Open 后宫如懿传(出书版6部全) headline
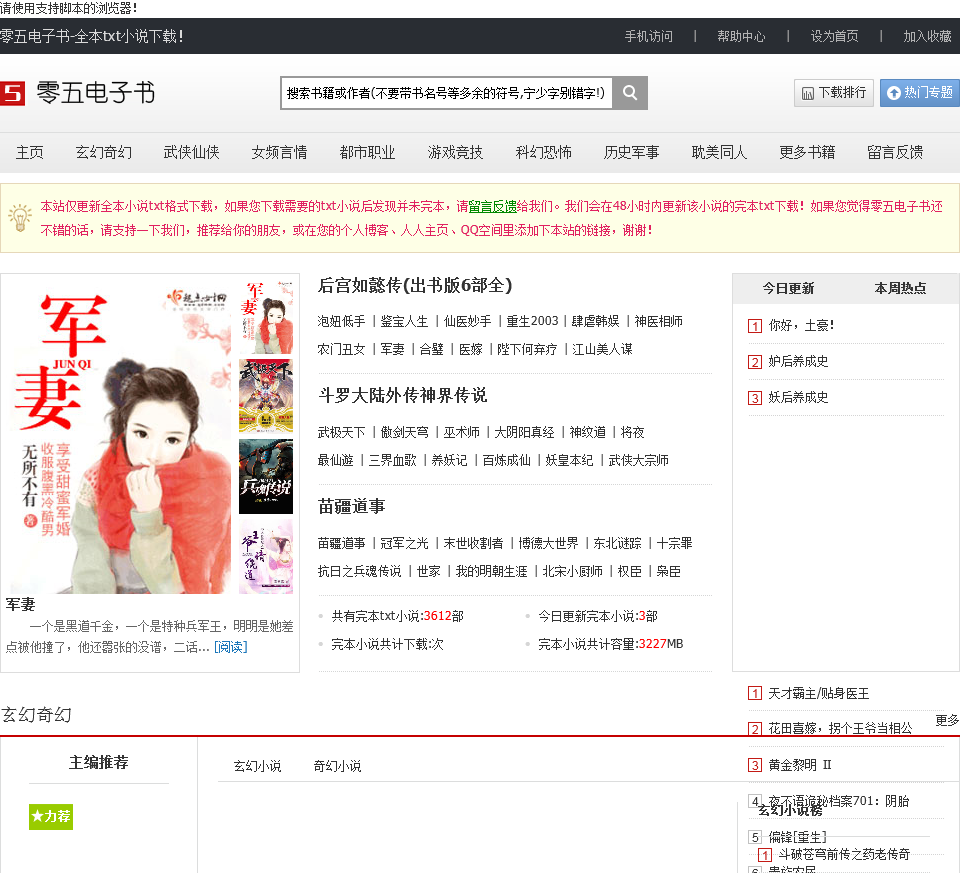 coord(415,285)
